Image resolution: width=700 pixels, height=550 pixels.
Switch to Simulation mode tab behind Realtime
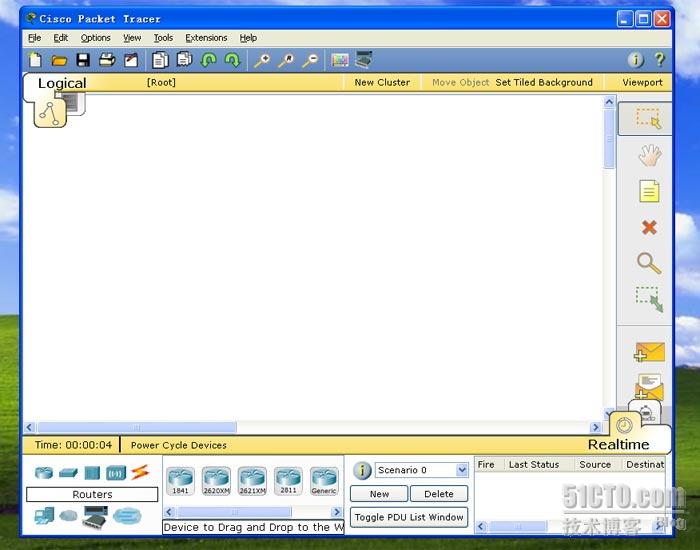pos(645,411)
